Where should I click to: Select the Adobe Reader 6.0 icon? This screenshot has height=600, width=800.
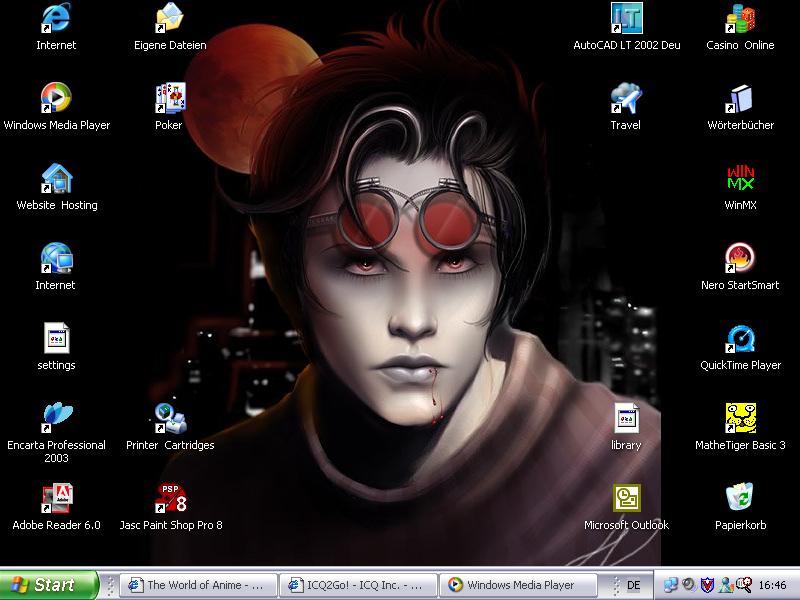(56, 497)
